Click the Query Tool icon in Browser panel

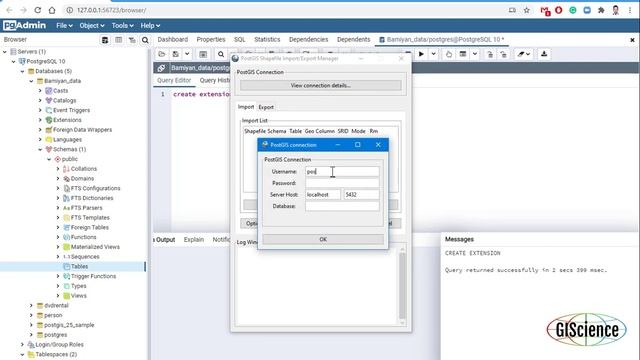[x=105, y=40]
